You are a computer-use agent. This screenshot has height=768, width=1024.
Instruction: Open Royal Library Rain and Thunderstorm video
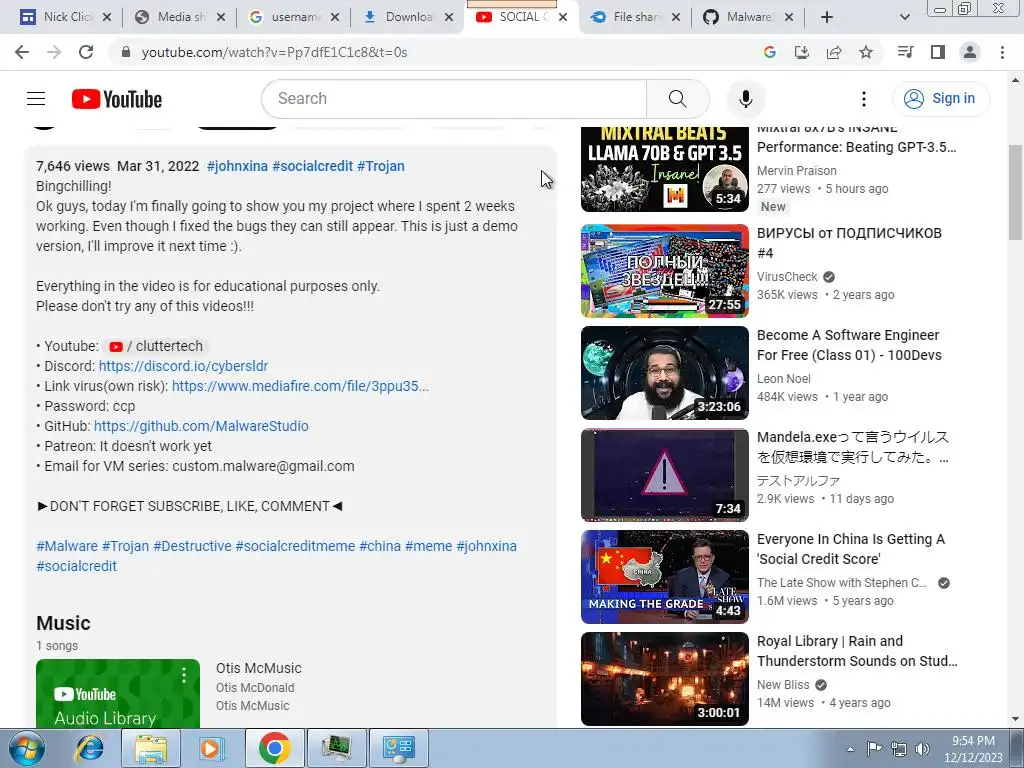[857, 651]
